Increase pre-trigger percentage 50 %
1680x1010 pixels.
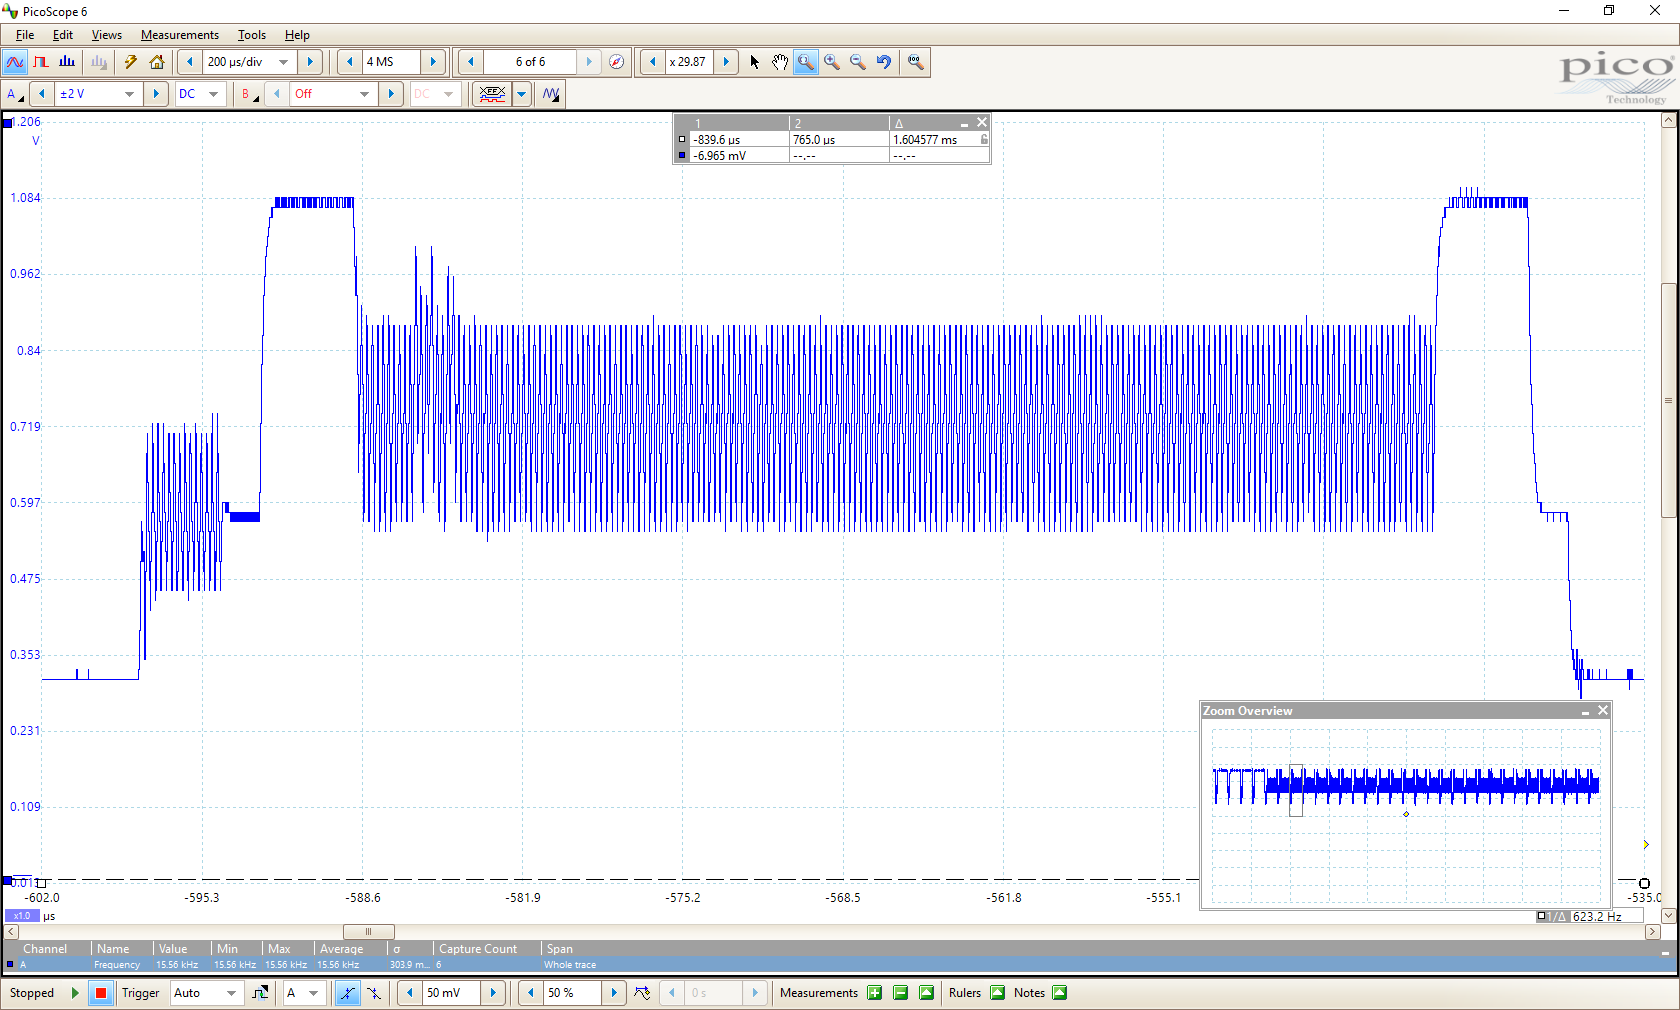point(614,993)
